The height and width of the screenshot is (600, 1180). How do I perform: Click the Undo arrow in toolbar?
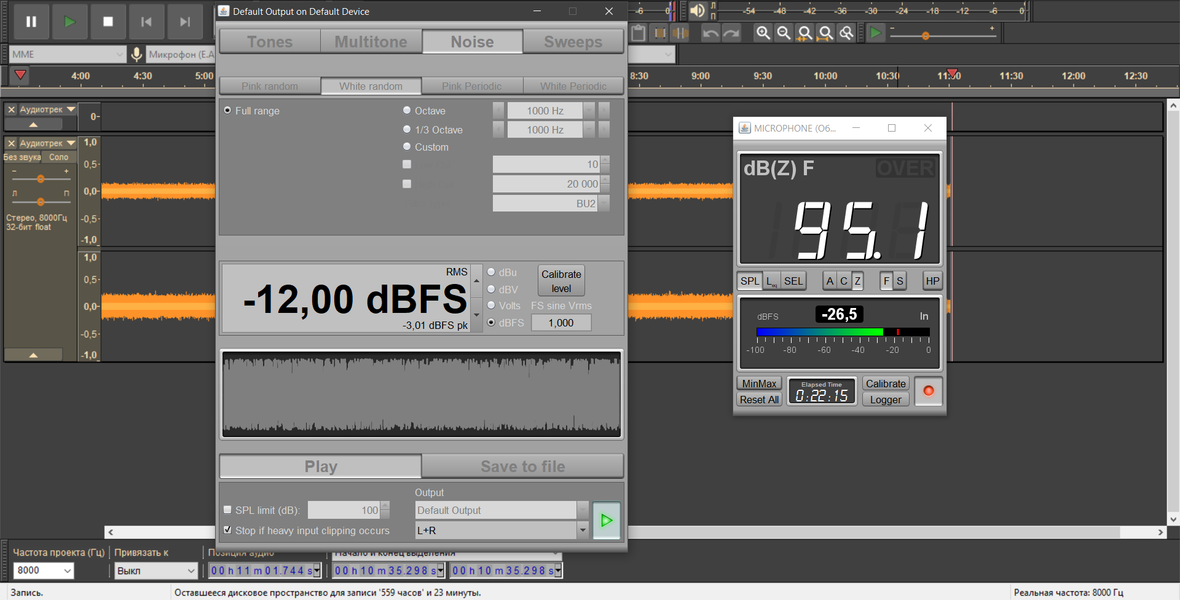(710, 33)
